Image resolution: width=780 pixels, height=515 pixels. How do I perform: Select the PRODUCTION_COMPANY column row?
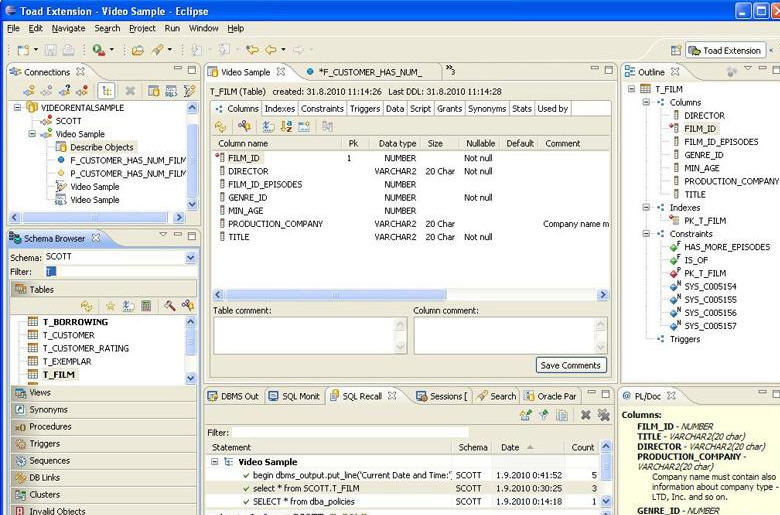pyautogui.click(x=411, y=224)
